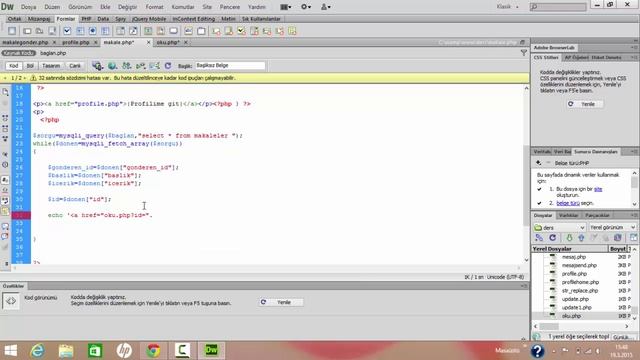Click Başlık title input field

coord(230,66)
